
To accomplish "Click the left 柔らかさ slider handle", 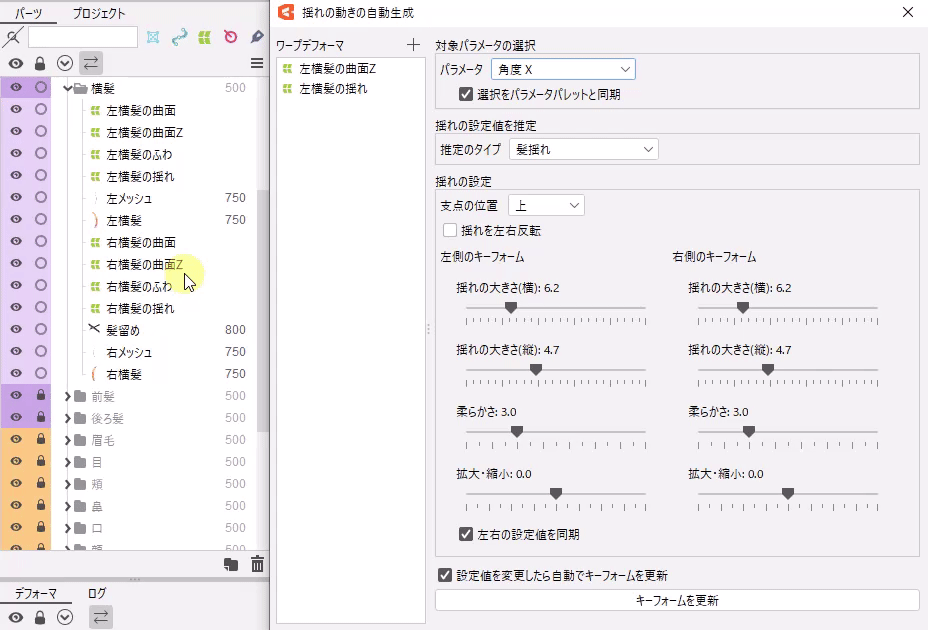I will pyautogui.click(x=517, y=432).
